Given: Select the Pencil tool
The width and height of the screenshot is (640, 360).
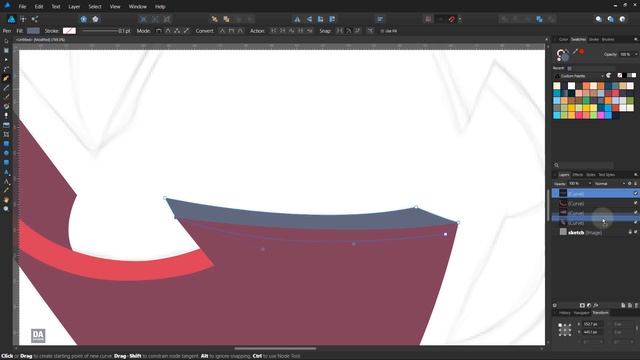Looking at the screenshot, I should click(6, 88).
